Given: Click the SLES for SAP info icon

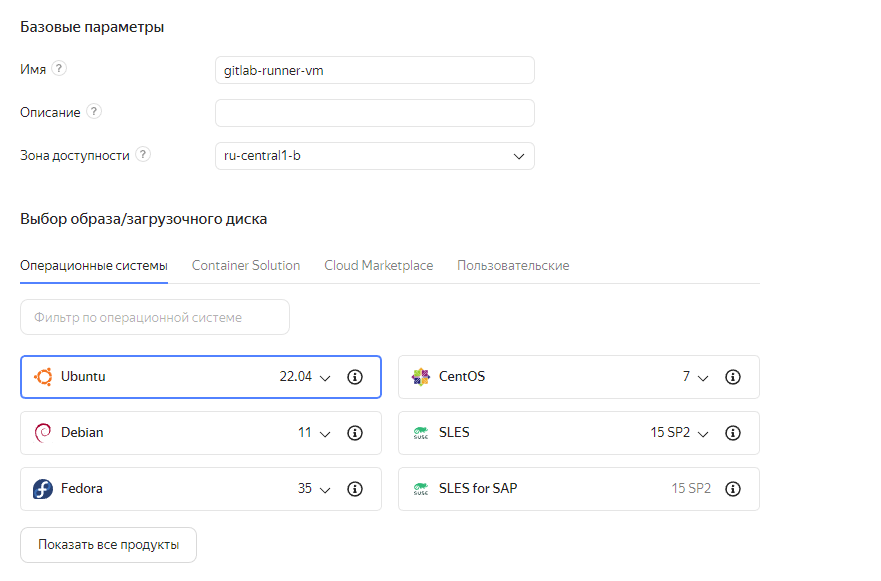Looking at the screenshot, I should (x=732, y=489).
